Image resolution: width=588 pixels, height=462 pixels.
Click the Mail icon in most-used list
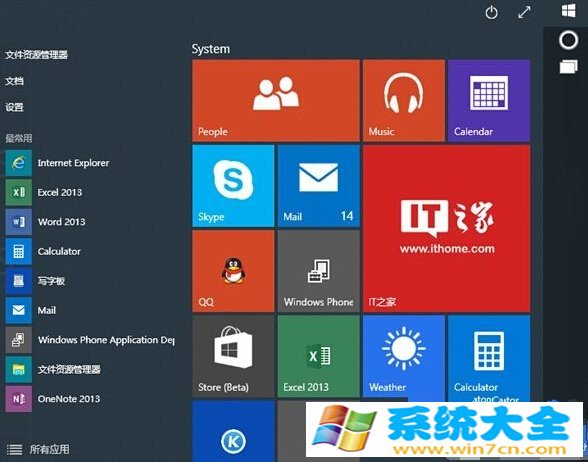pyautogui.click(x=18, y=310)
